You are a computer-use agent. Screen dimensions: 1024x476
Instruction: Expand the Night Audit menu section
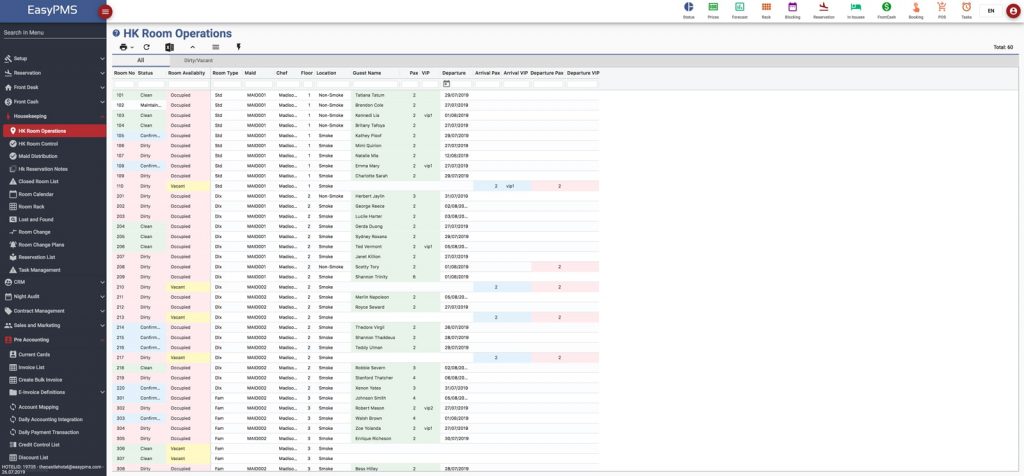pyautogui.click(x=53, y=296)
